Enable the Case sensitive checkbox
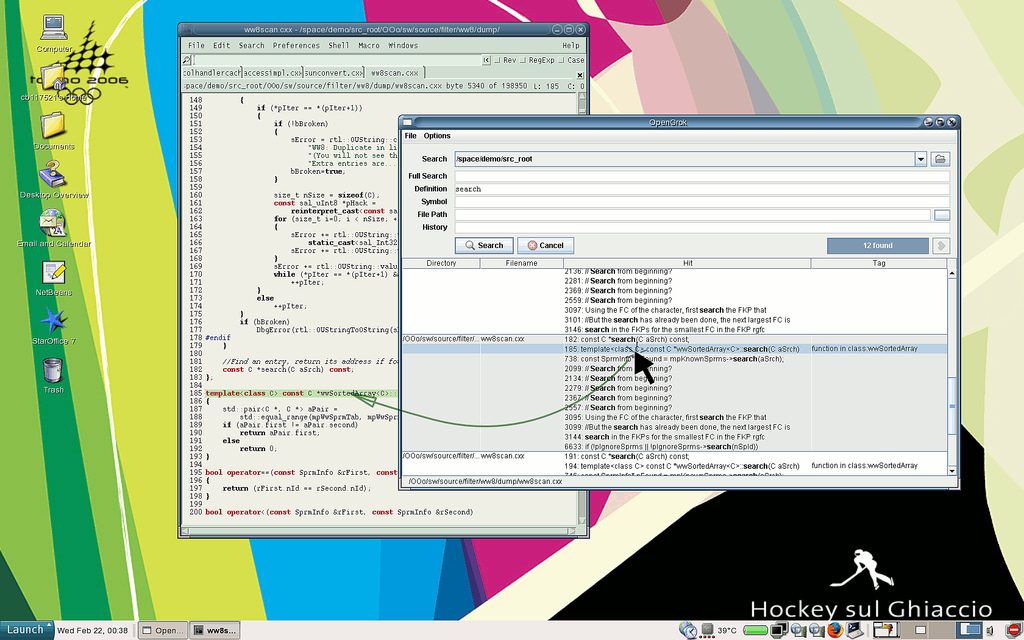1024x640 pixels. point(562,60)
